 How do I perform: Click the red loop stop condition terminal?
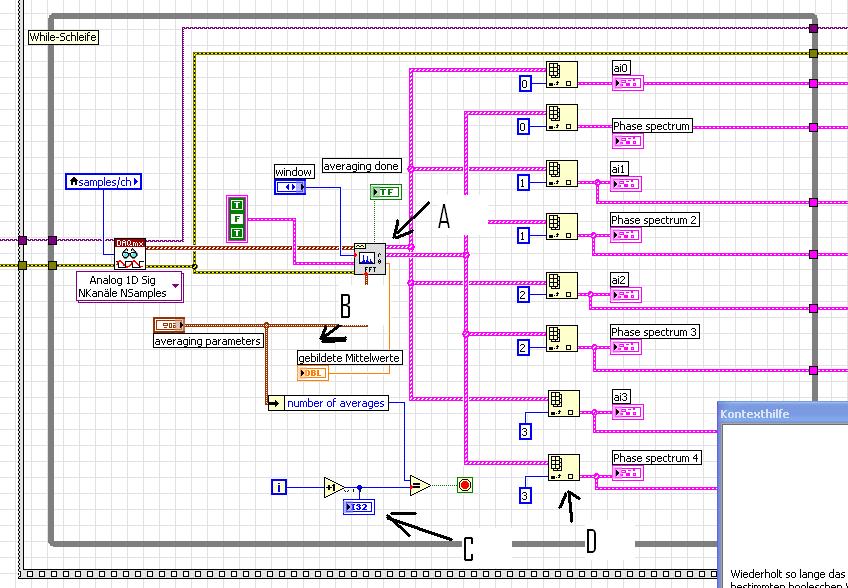465,485
